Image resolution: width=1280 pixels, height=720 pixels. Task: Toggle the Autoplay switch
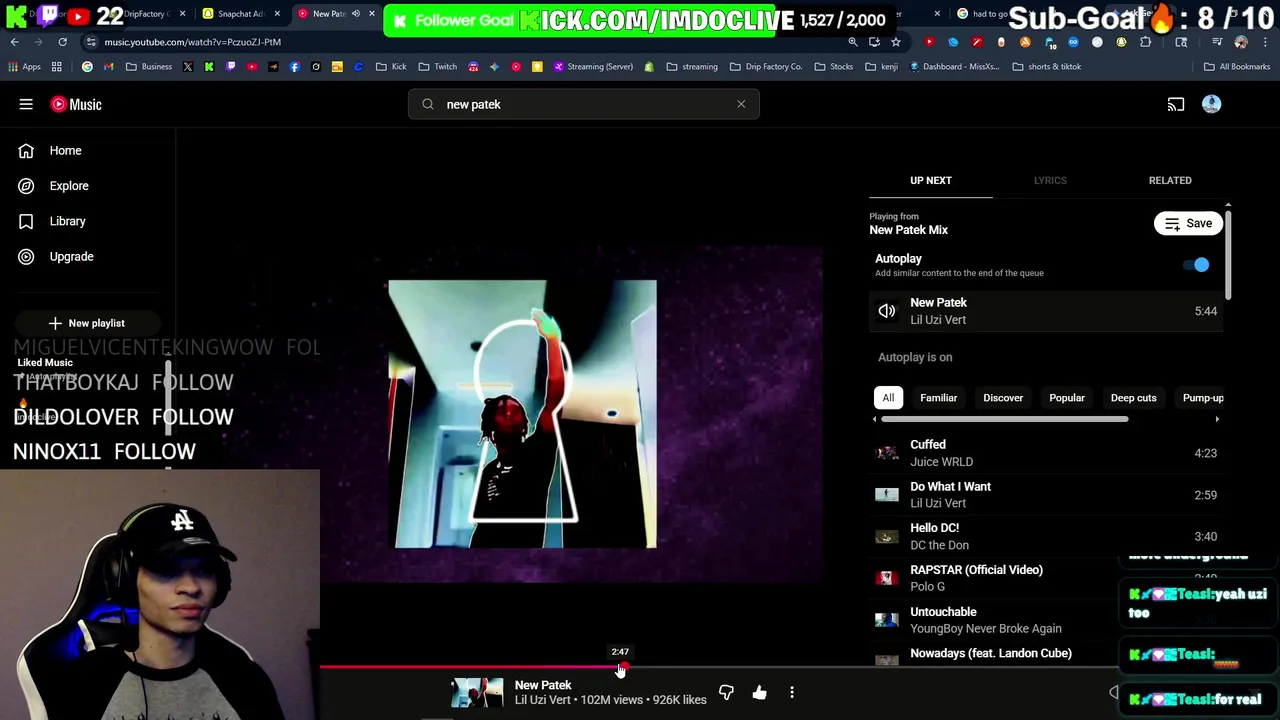coord(1196,265)
